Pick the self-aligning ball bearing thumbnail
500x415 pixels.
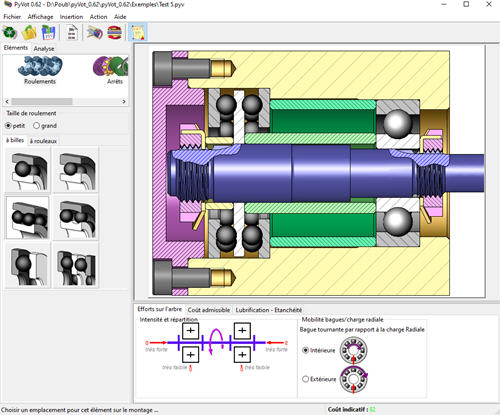(77, 218)
